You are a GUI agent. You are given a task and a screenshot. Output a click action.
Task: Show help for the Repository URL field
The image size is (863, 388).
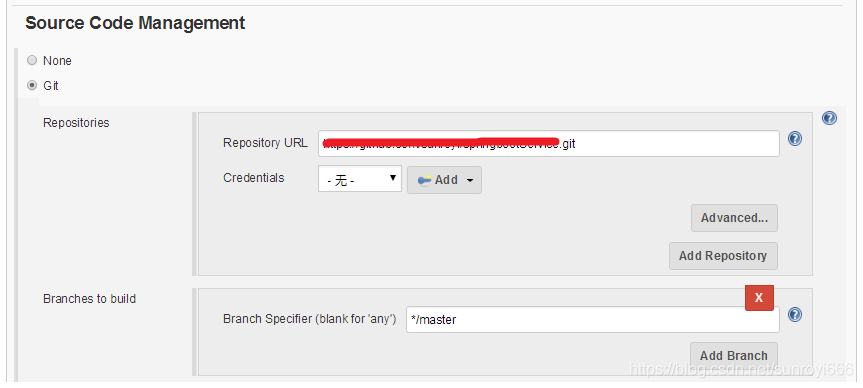(794, 139)
